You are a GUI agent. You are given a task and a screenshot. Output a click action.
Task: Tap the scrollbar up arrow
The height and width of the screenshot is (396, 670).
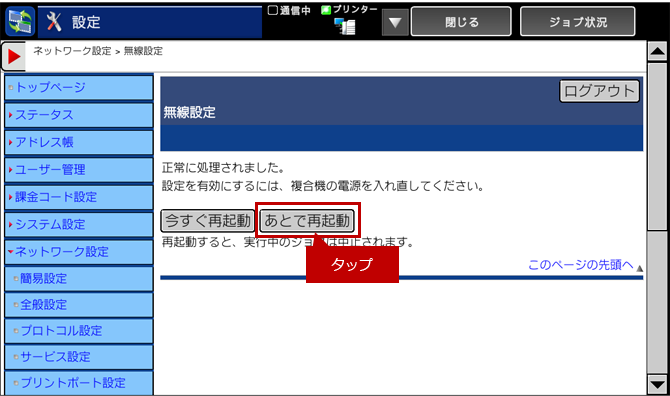click(x=657, y=52)
